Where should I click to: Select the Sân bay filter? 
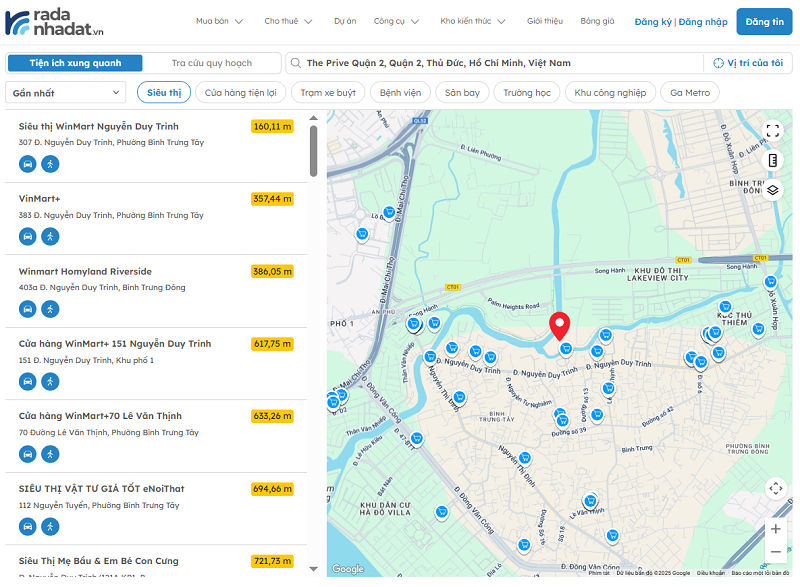pyautogui.click(x=462, y=93)
